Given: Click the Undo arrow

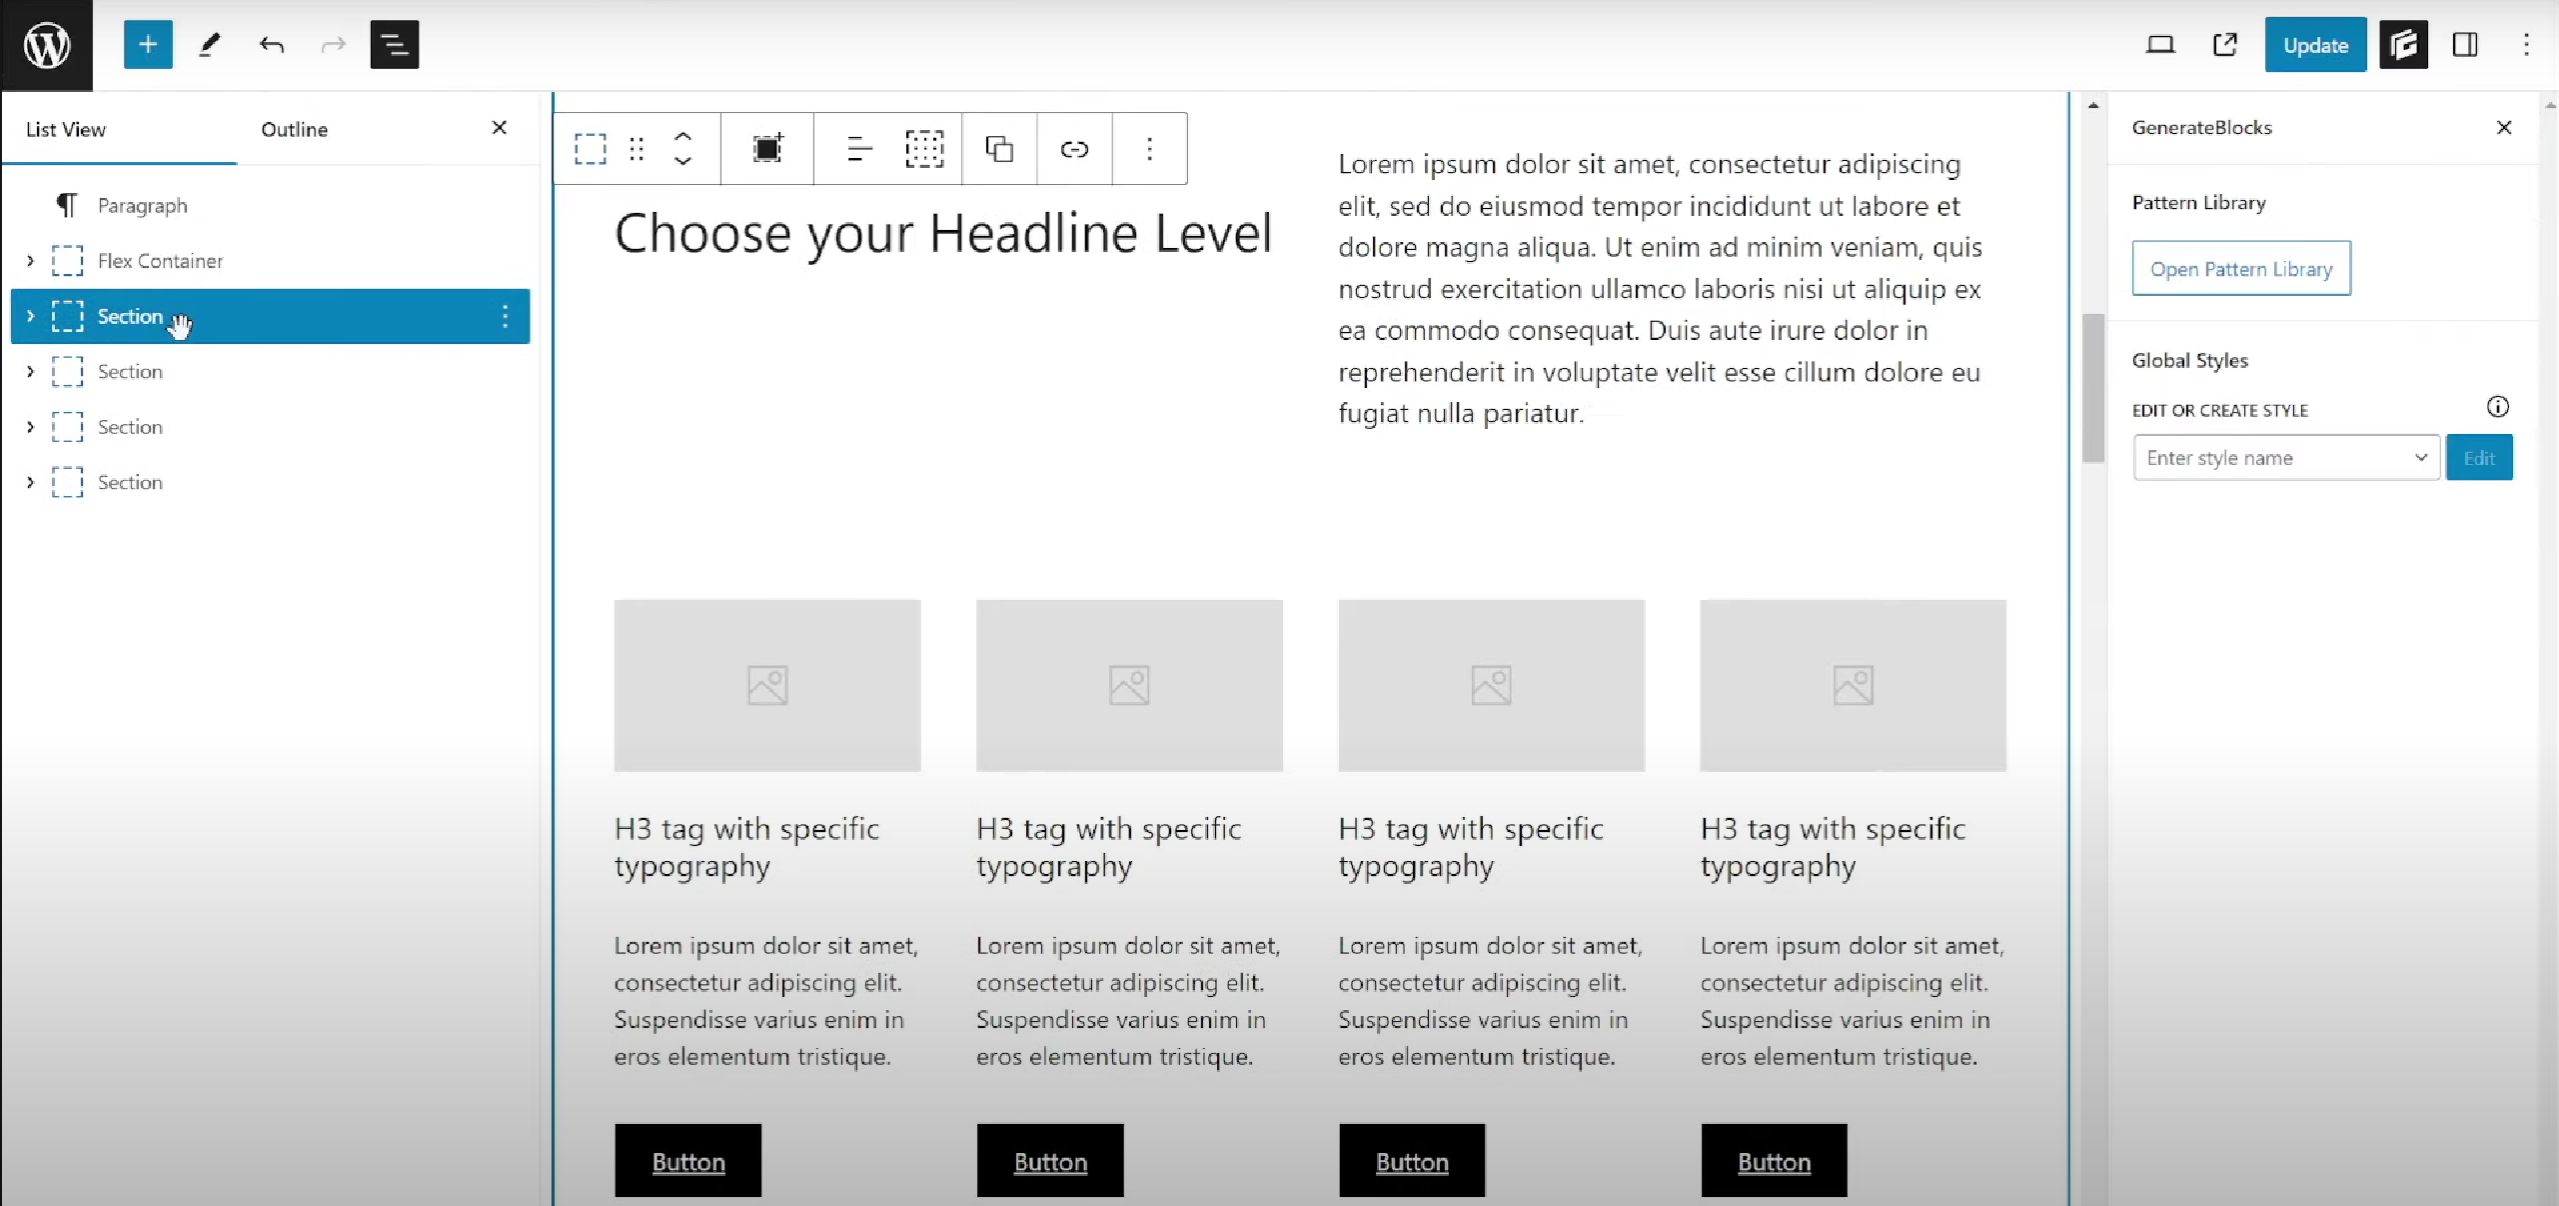Looking at the screenshot, I should click(271, 45).
